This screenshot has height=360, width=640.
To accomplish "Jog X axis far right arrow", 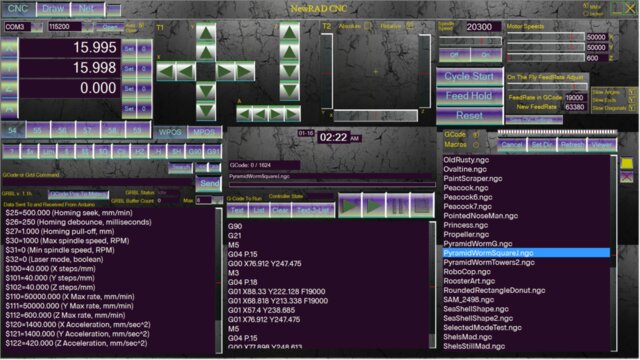I will tap(245, 71).
